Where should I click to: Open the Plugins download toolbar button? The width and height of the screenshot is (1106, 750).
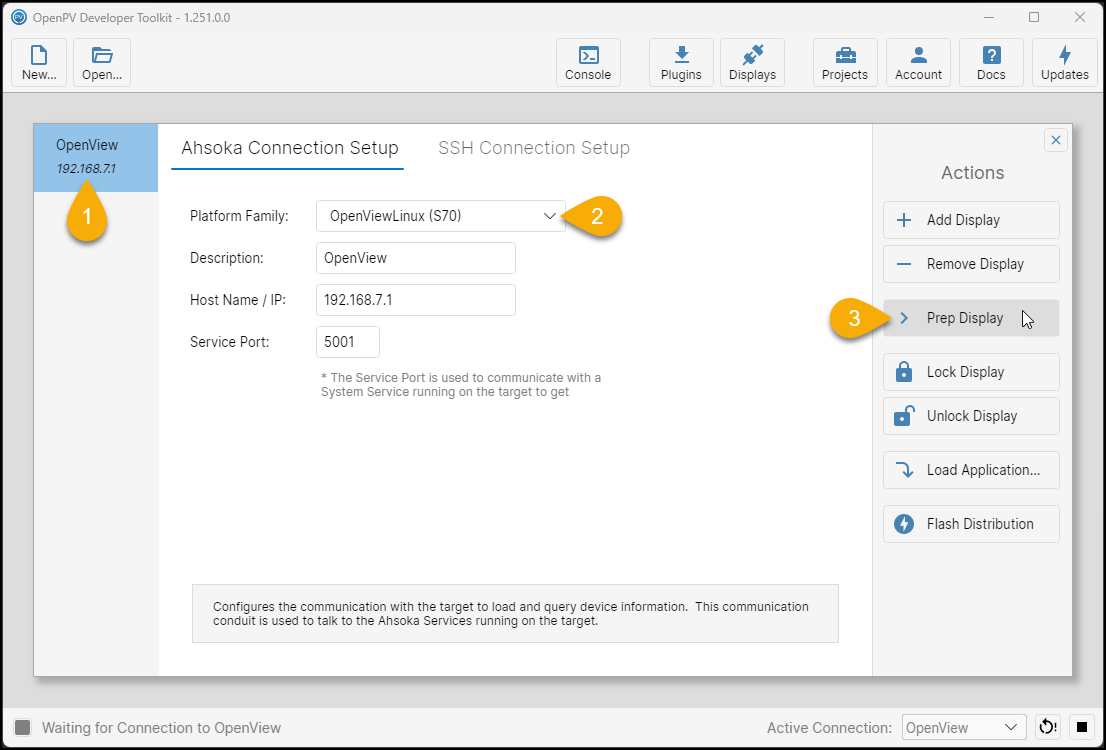point(681,63)
